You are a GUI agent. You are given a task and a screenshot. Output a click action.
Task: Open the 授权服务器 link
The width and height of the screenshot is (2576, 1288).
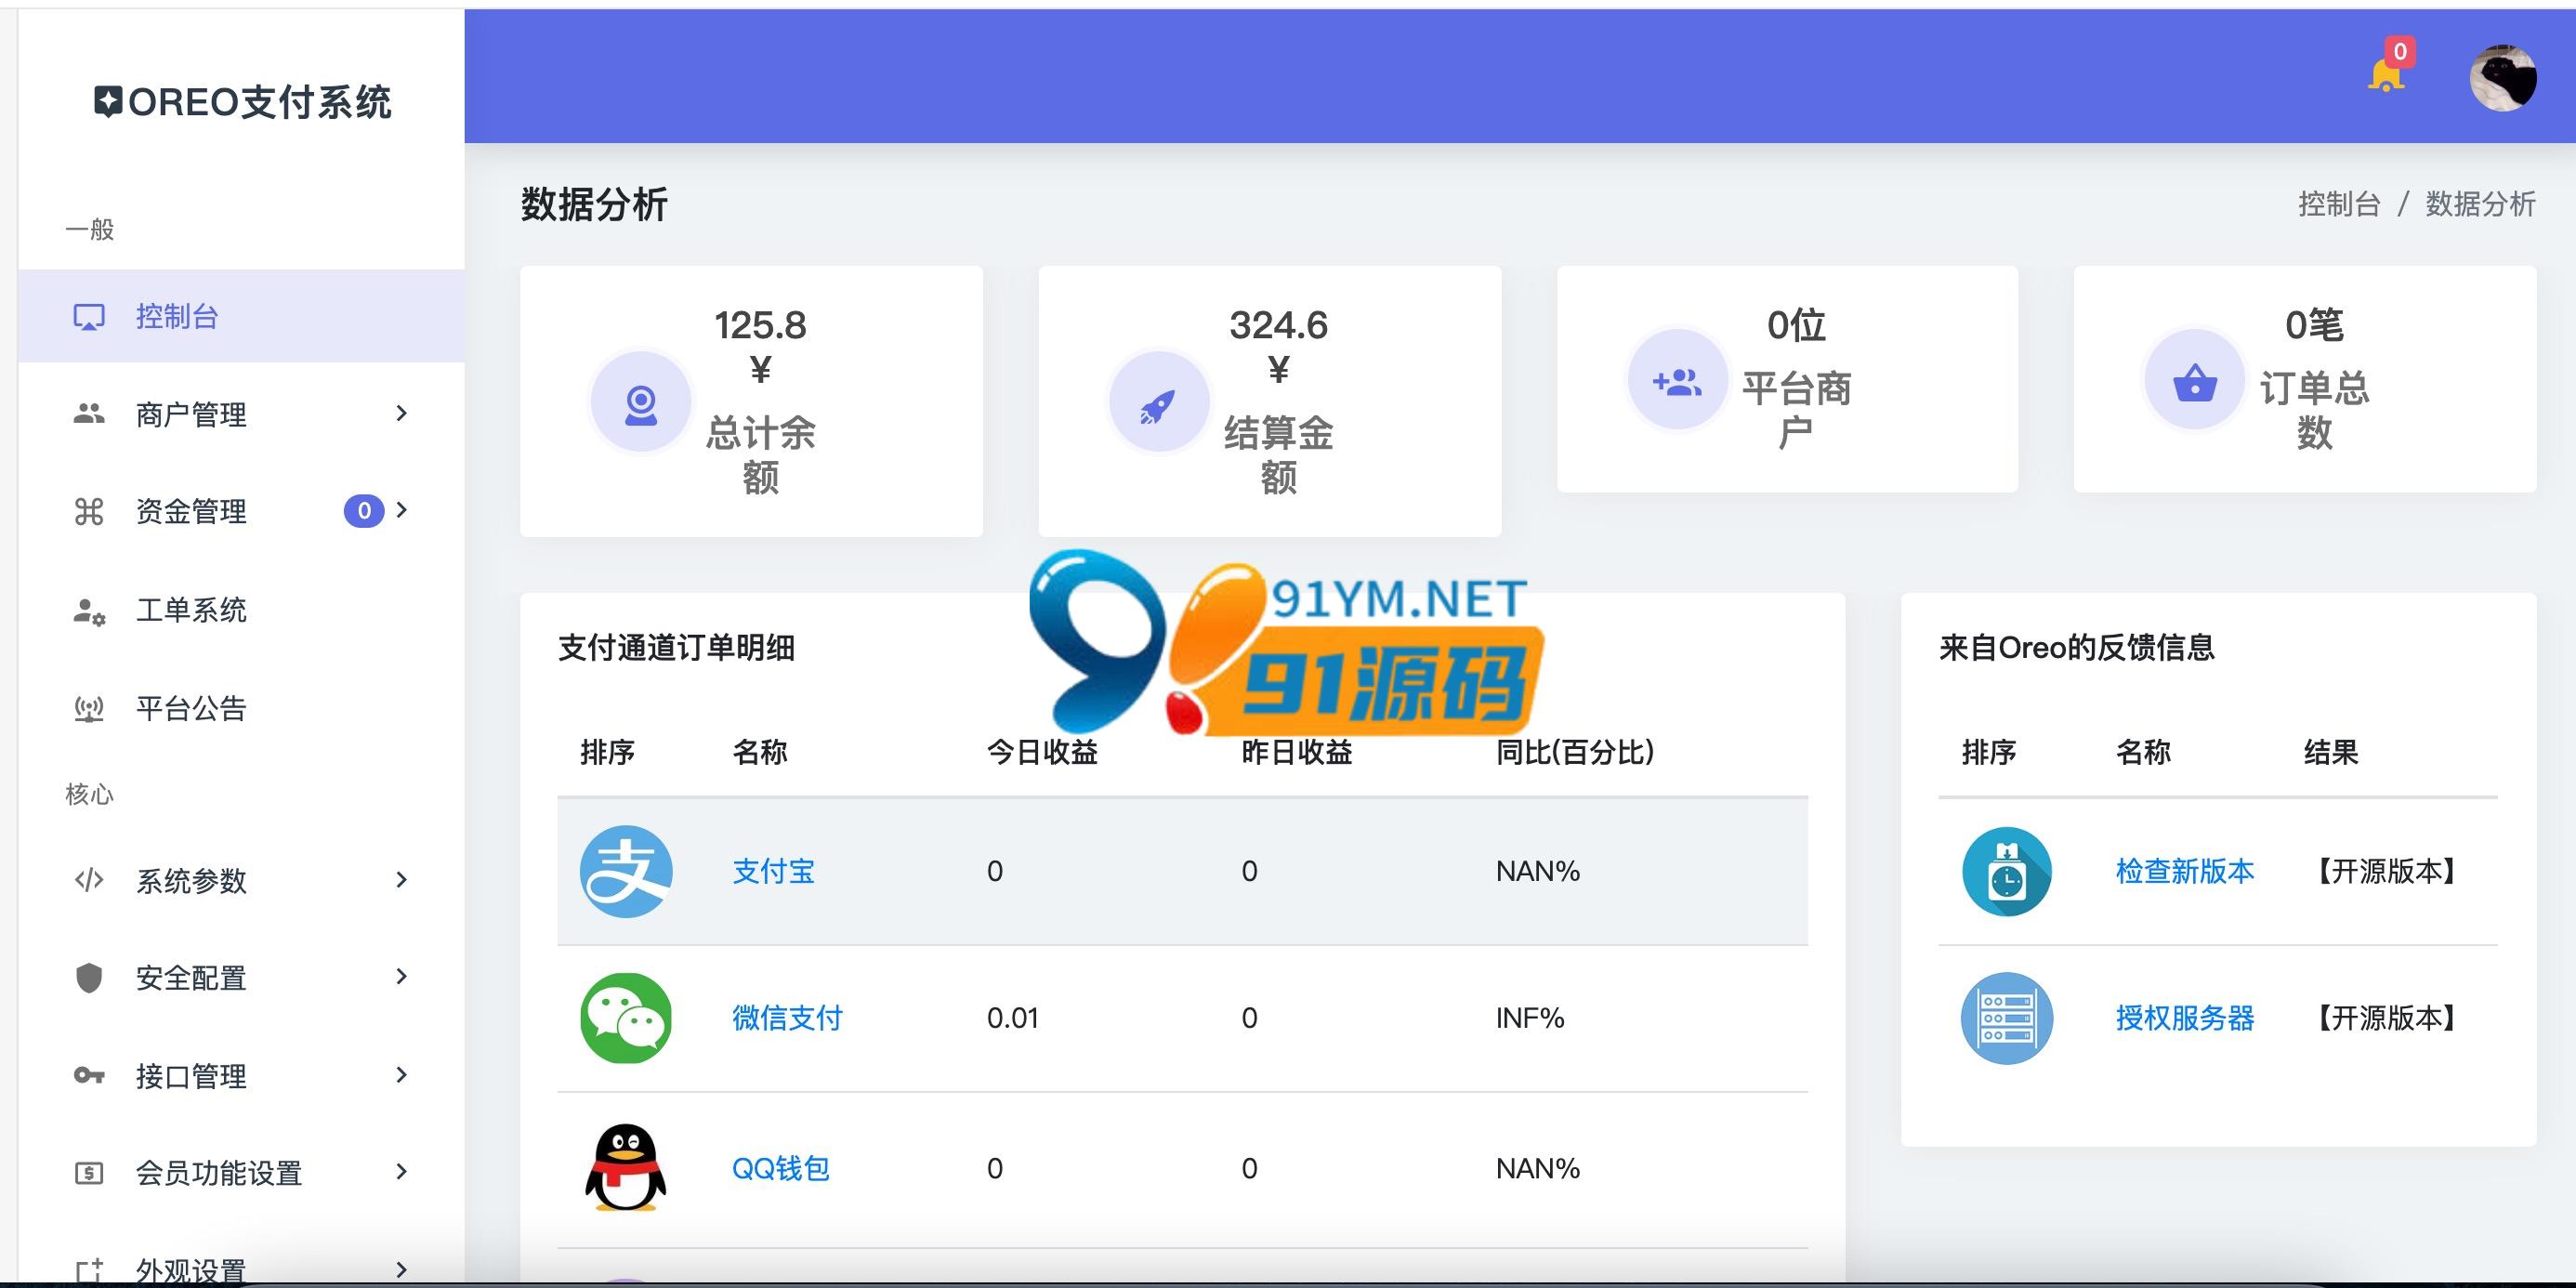pyautogui.click(x=2185, y=1018)
